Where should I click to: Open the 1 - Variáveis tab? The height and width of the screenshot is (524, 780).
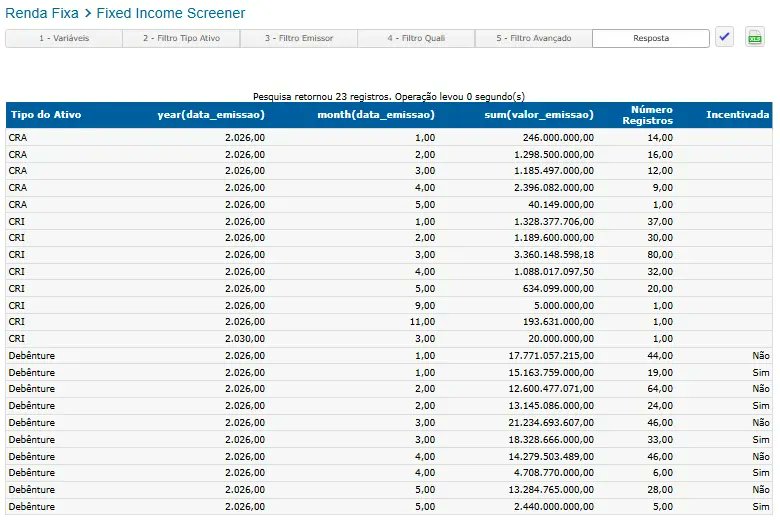coord(64,38)
